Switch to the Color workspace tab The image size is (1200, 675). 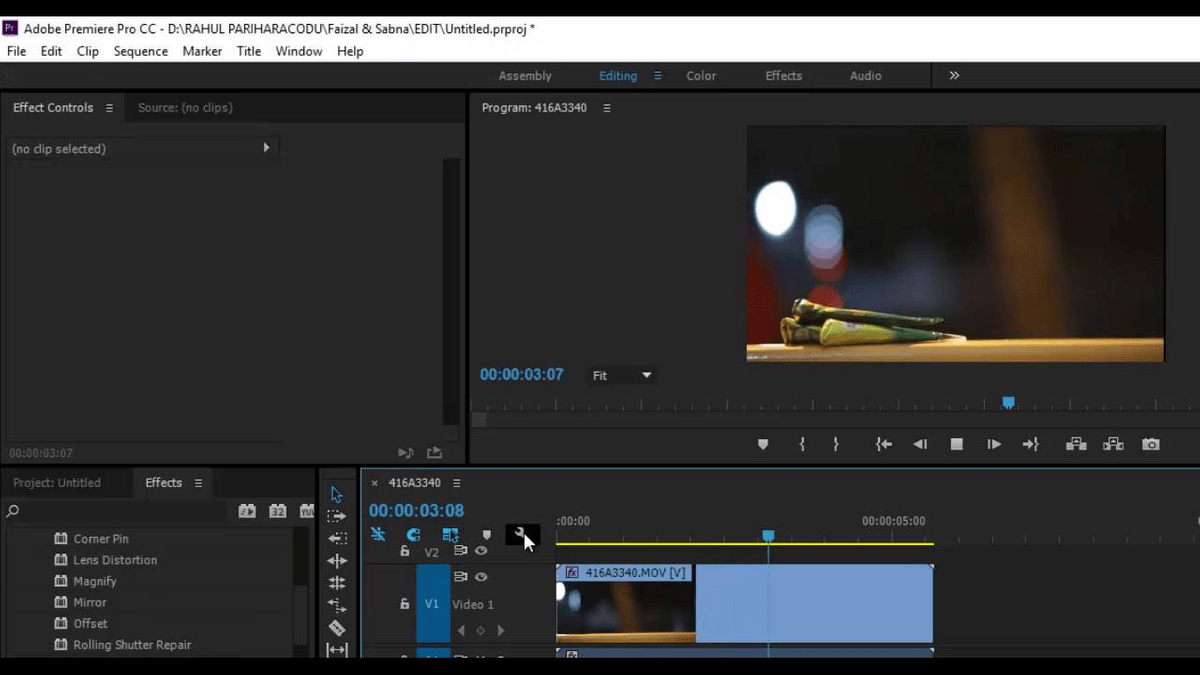tap(701, 75)
